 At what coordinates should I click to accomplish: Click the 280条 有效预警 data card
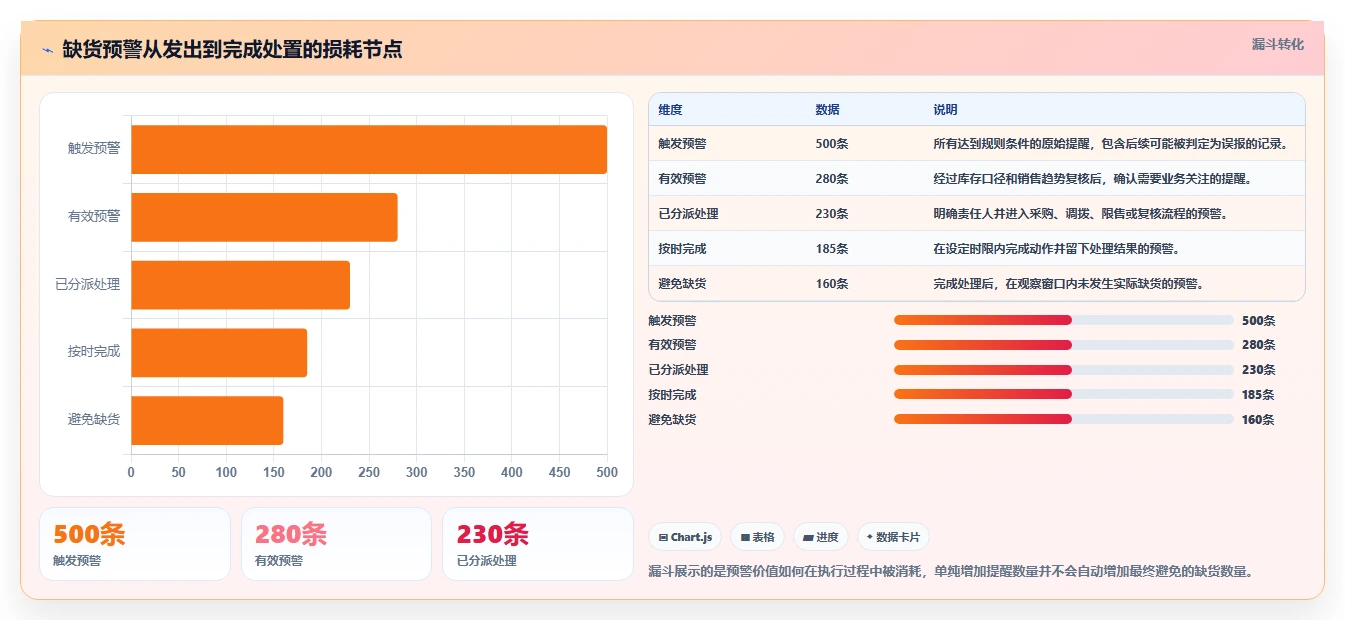(336, 544)
